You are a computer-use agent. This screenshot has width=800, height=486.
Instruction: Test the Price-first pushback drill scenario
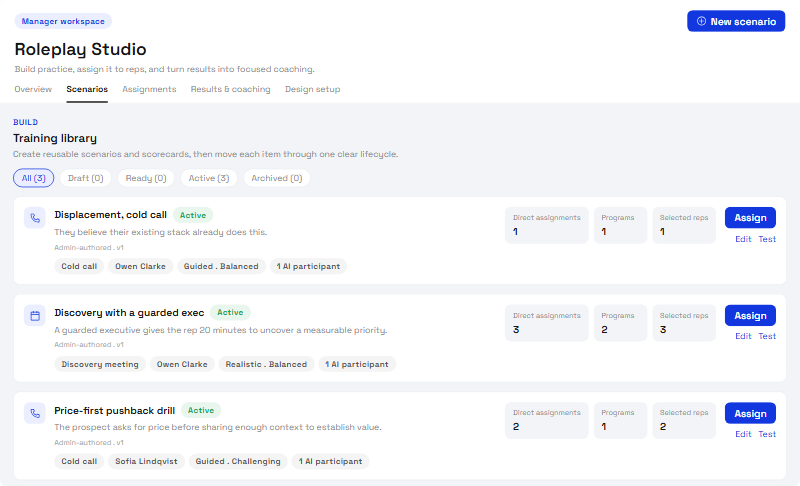pos(767,434)
